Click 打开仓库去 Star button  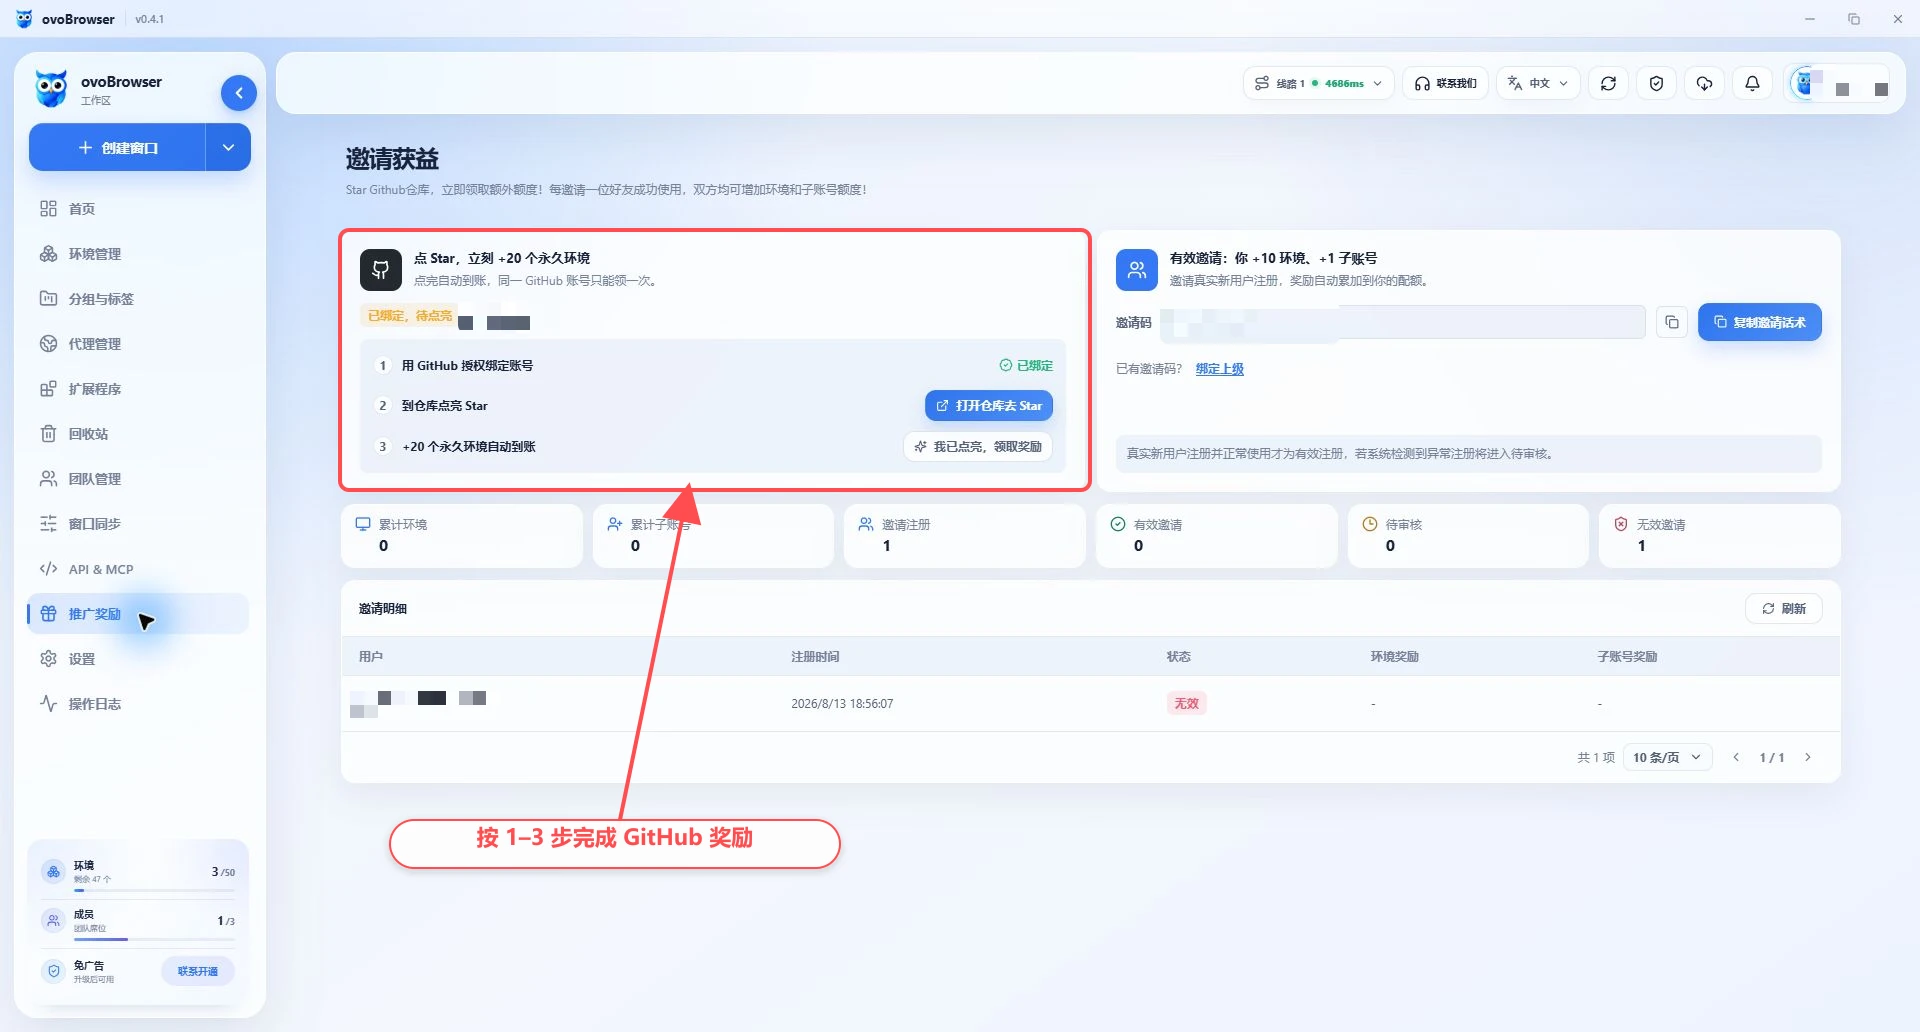tap(988, 406)
